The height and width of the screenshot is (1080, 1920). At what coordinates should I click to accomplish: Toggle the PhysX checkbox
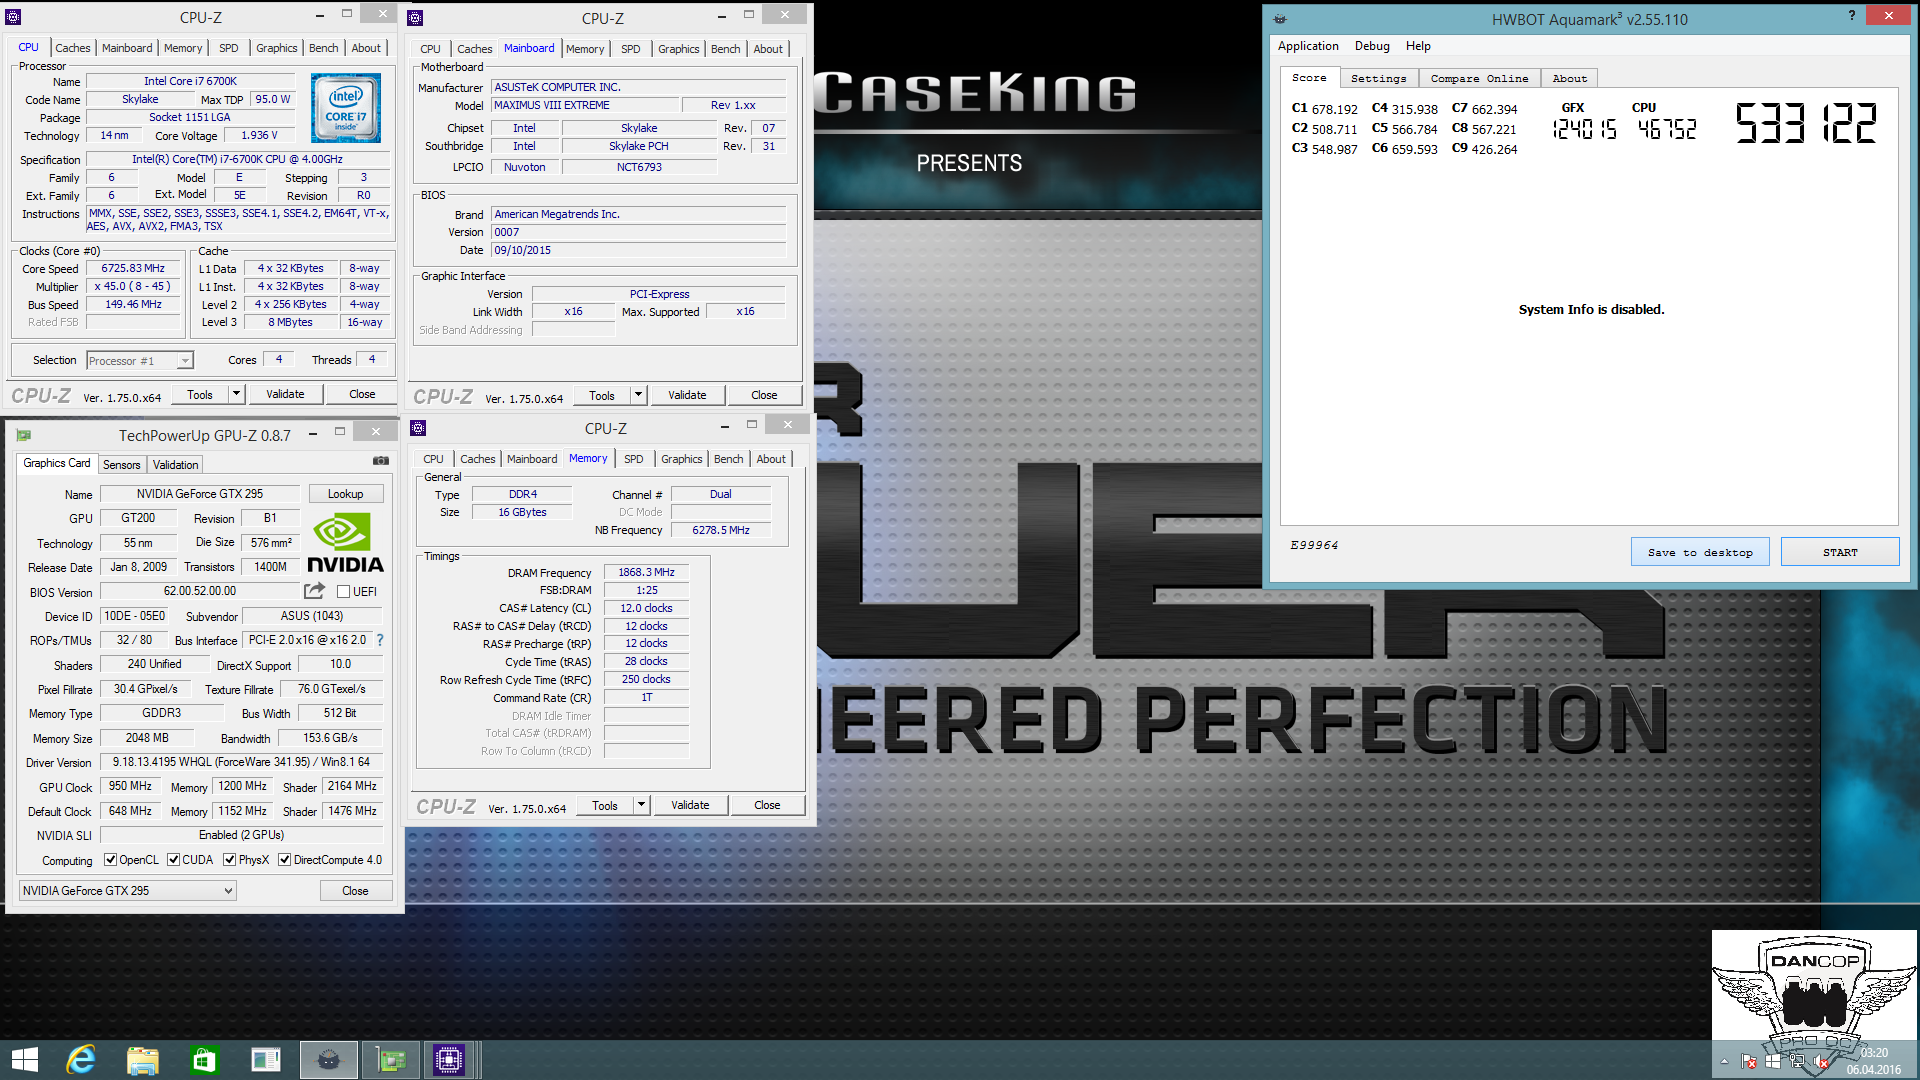point(229,860)
